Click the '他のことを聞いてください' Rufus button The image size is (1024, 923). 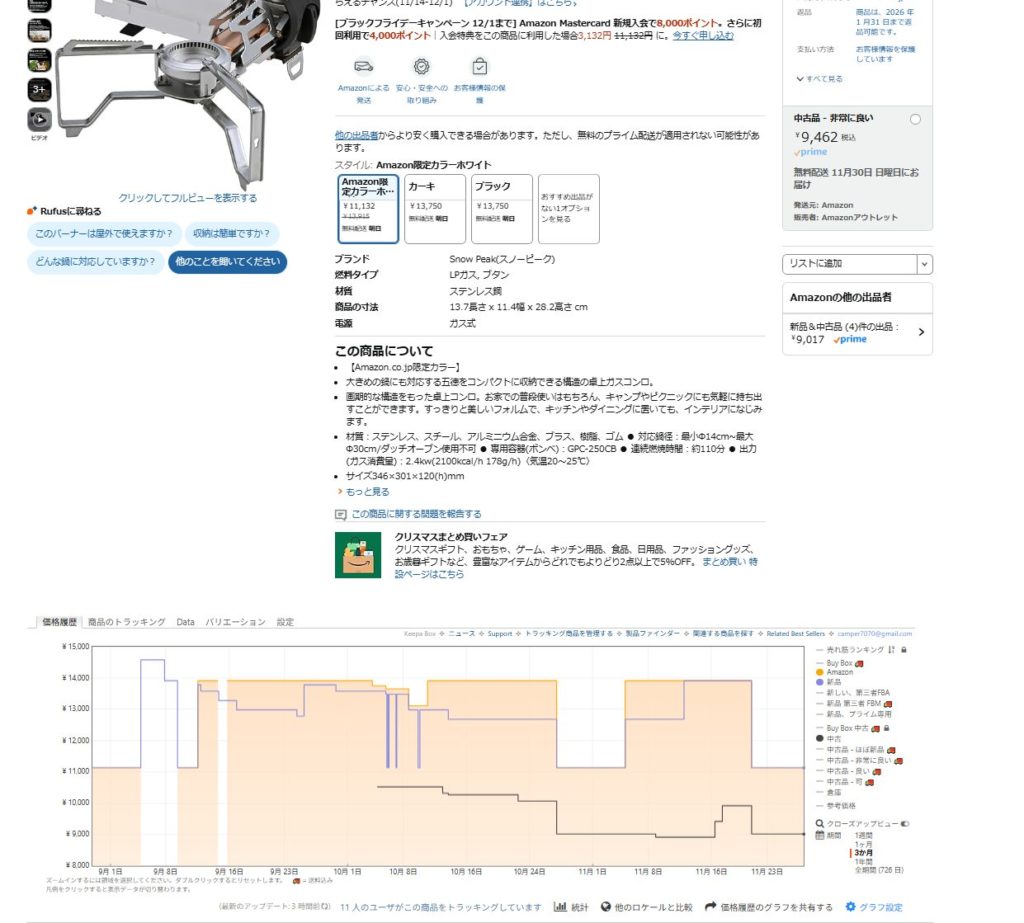[x=227, y=262]
